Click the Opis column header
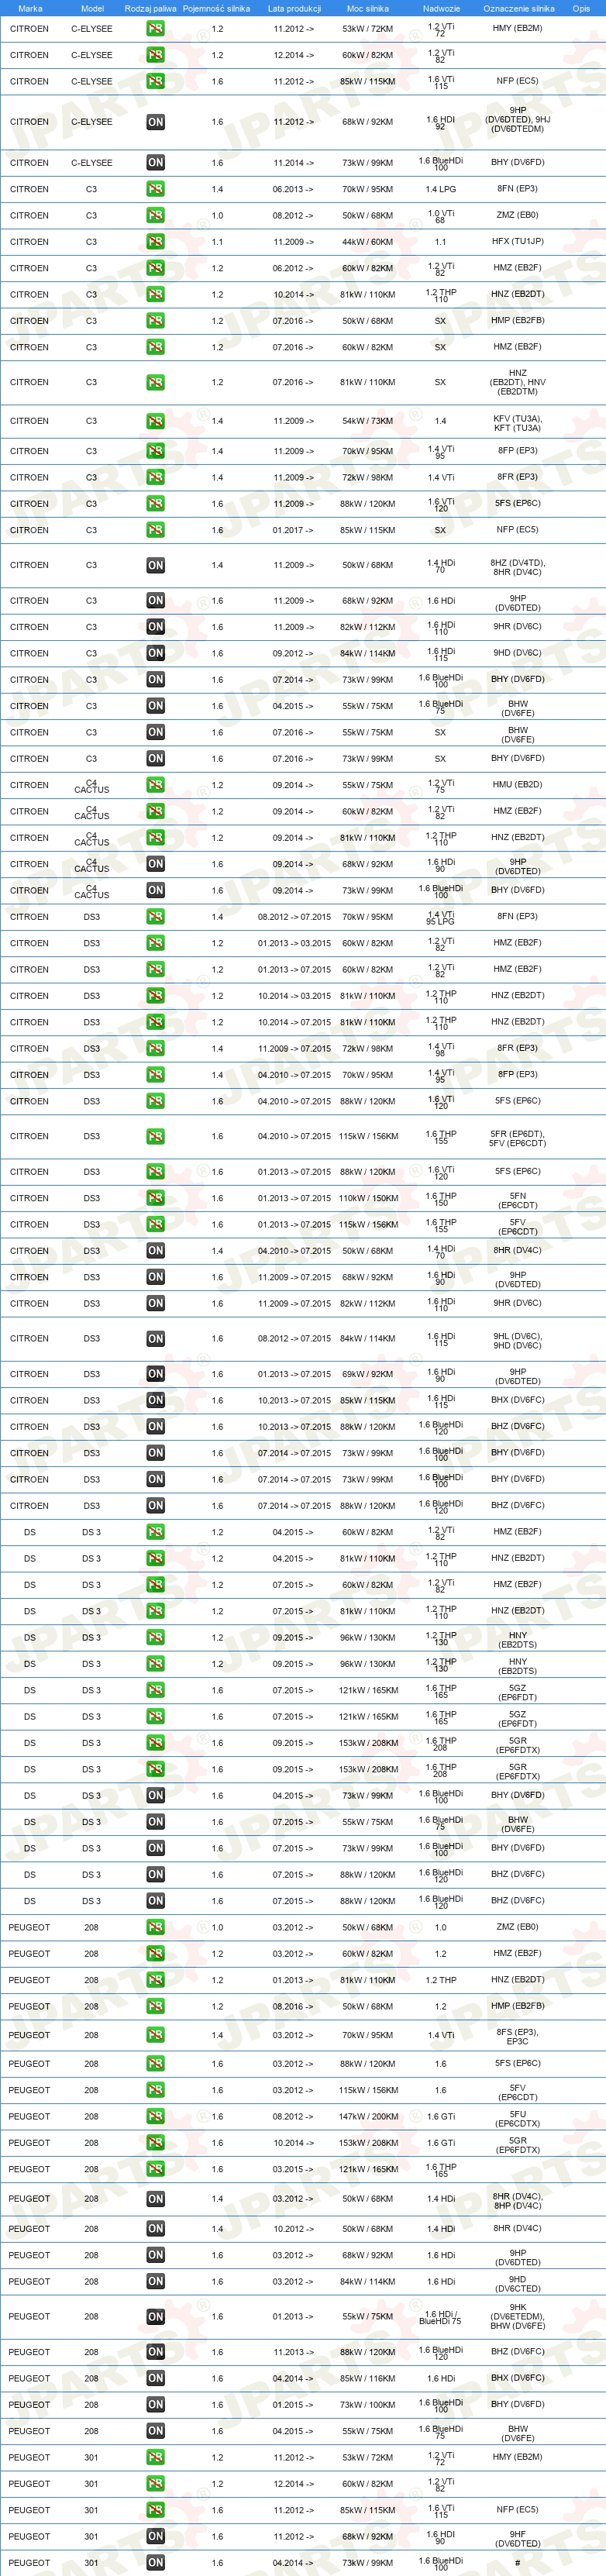 click(x=581, y=8)
